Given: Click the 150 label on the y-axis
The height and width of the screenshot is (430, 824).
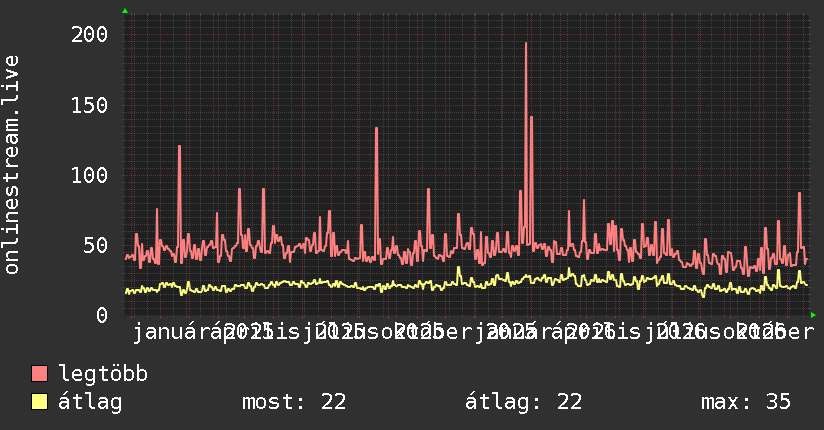Looking at the screenshot, I should 89,105.
